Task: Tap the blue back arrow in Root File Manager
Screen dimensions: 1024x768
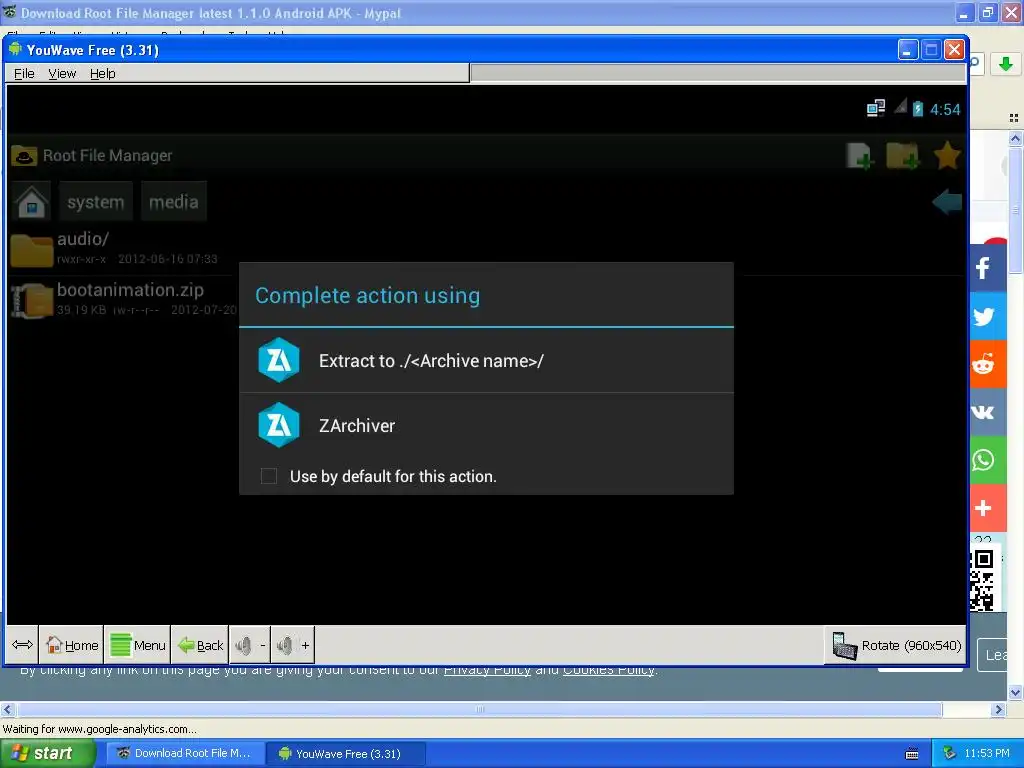Action: click(947, 202)
